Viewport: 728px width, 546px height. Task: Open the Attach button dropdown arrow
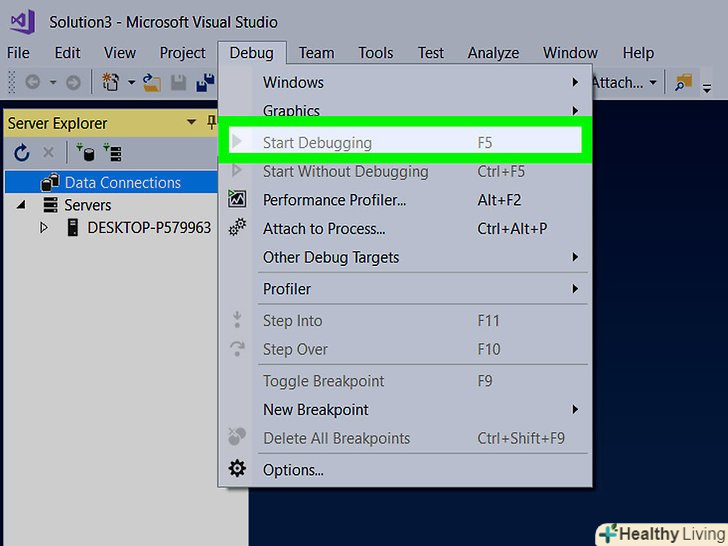(x=653, y=83)
